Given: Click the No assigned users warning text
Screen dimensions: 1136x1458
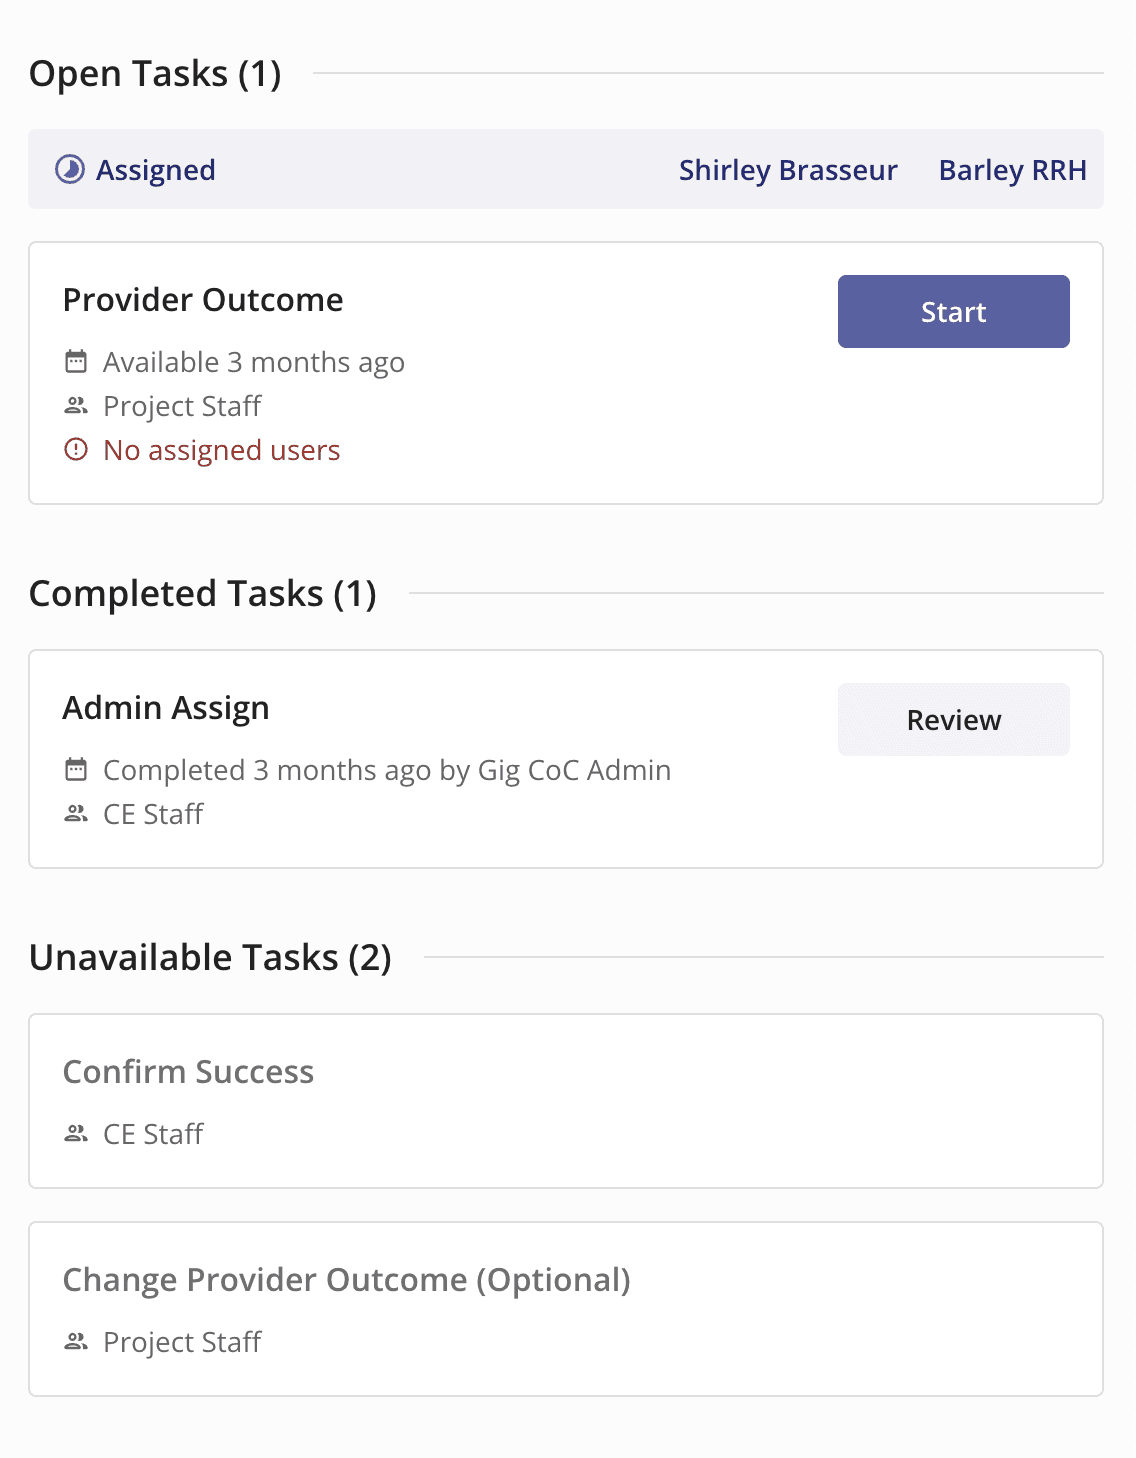Looking at the screenshot, I should [220, 450].
